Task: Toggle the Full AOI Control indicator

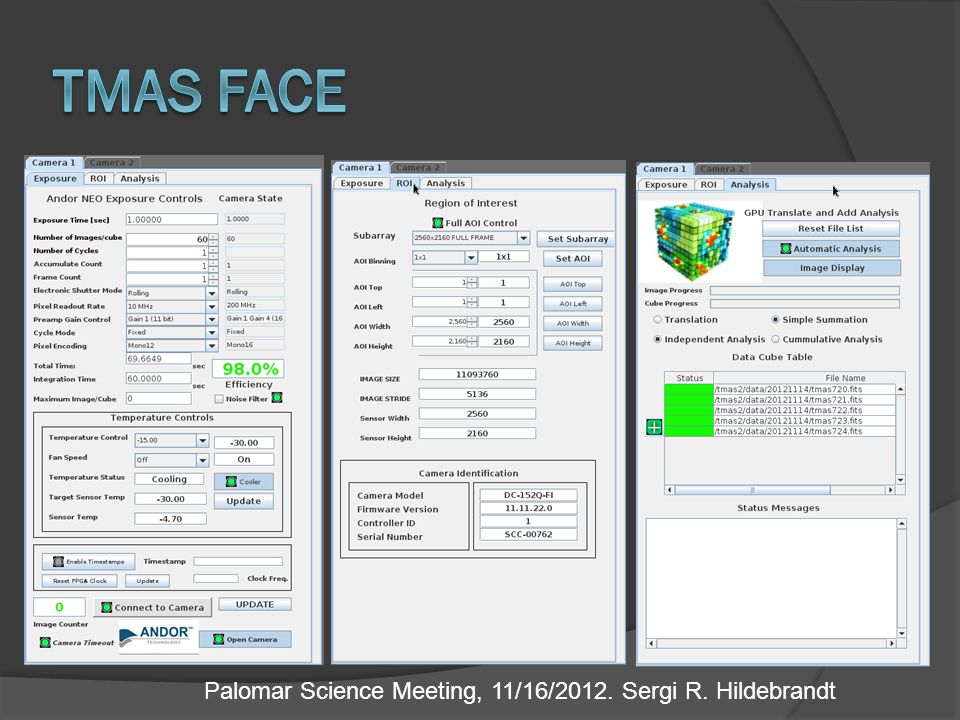Action: click(x=437, y=223)
